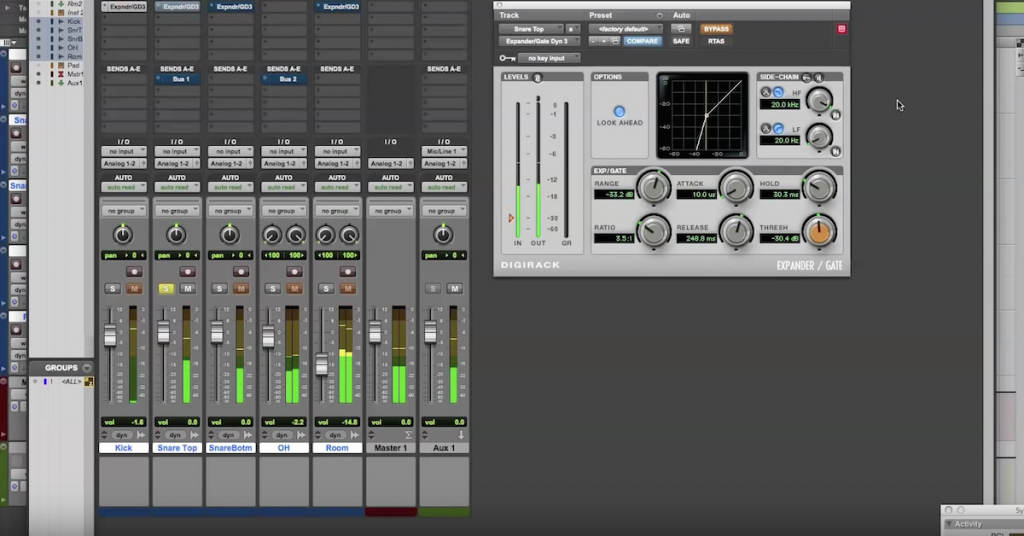
Task: Click the orange threshold arrow on IN meter
Action: (x=511, y=218)
